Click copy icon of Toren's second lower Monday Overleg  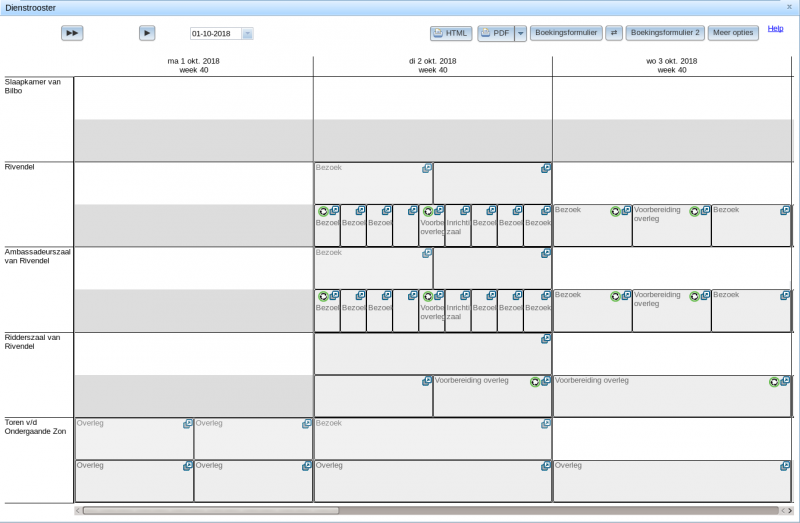pyautogui.click(x=307, y=466)
